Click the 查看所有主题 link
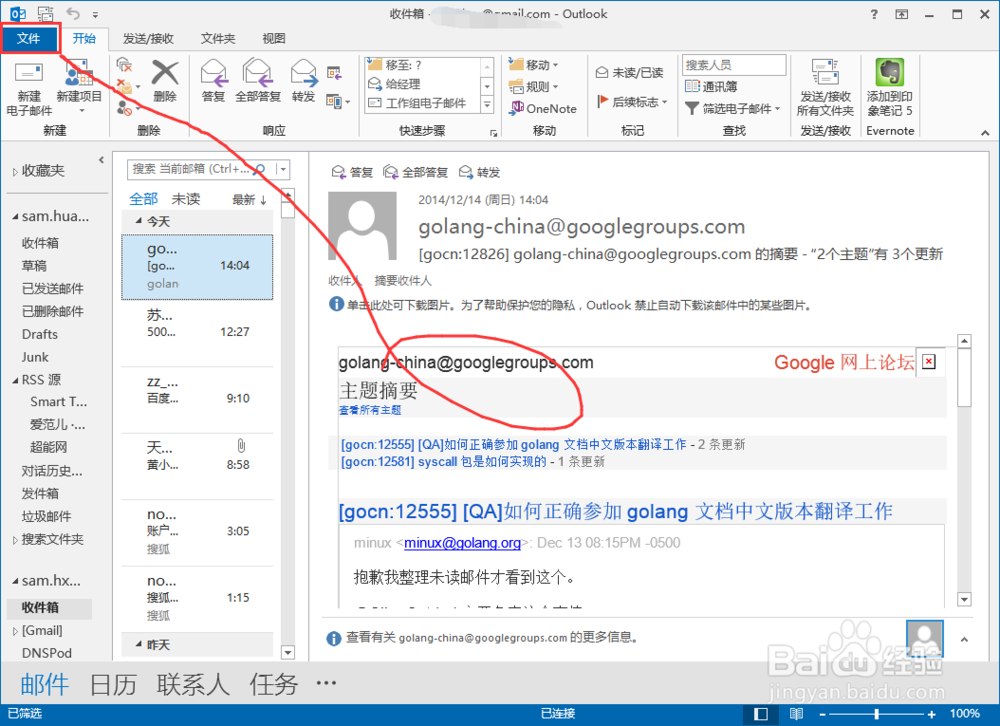The image size is (1000, 726). tap(370, 410)
